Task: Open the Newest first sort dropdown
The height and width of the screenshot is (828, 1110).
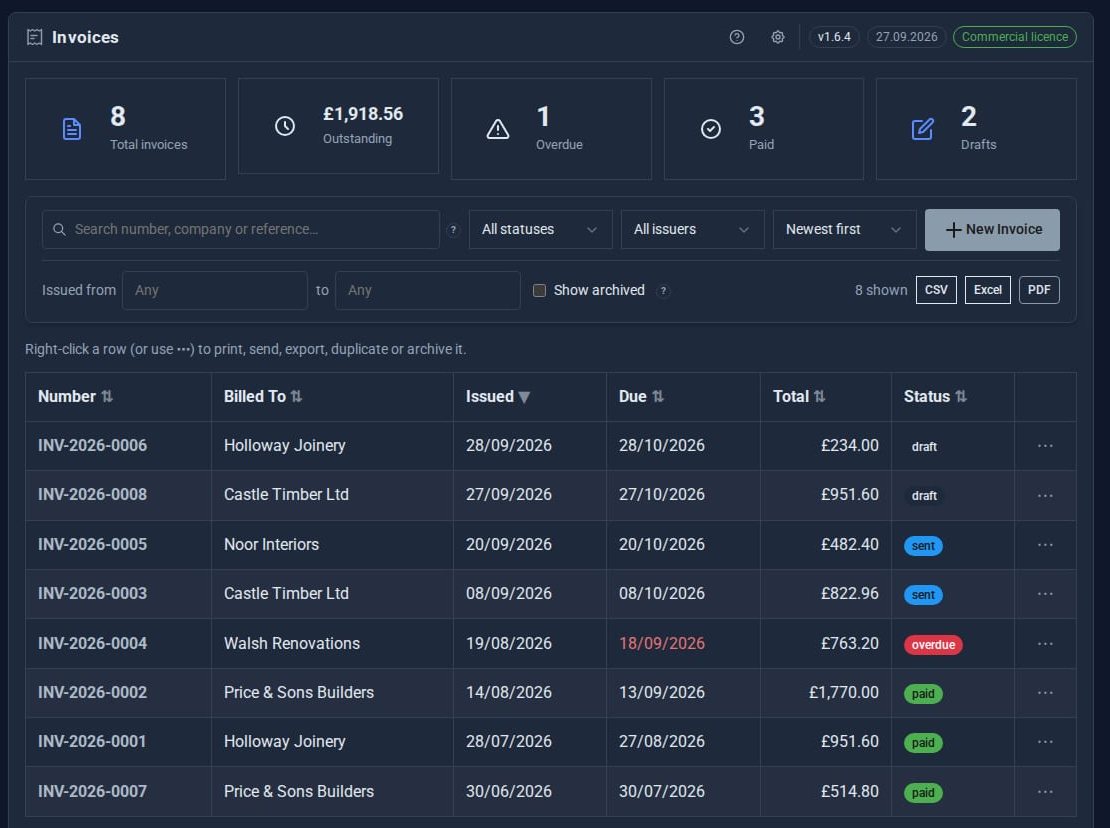Action: pyautogui.click(x=844, y=229)
